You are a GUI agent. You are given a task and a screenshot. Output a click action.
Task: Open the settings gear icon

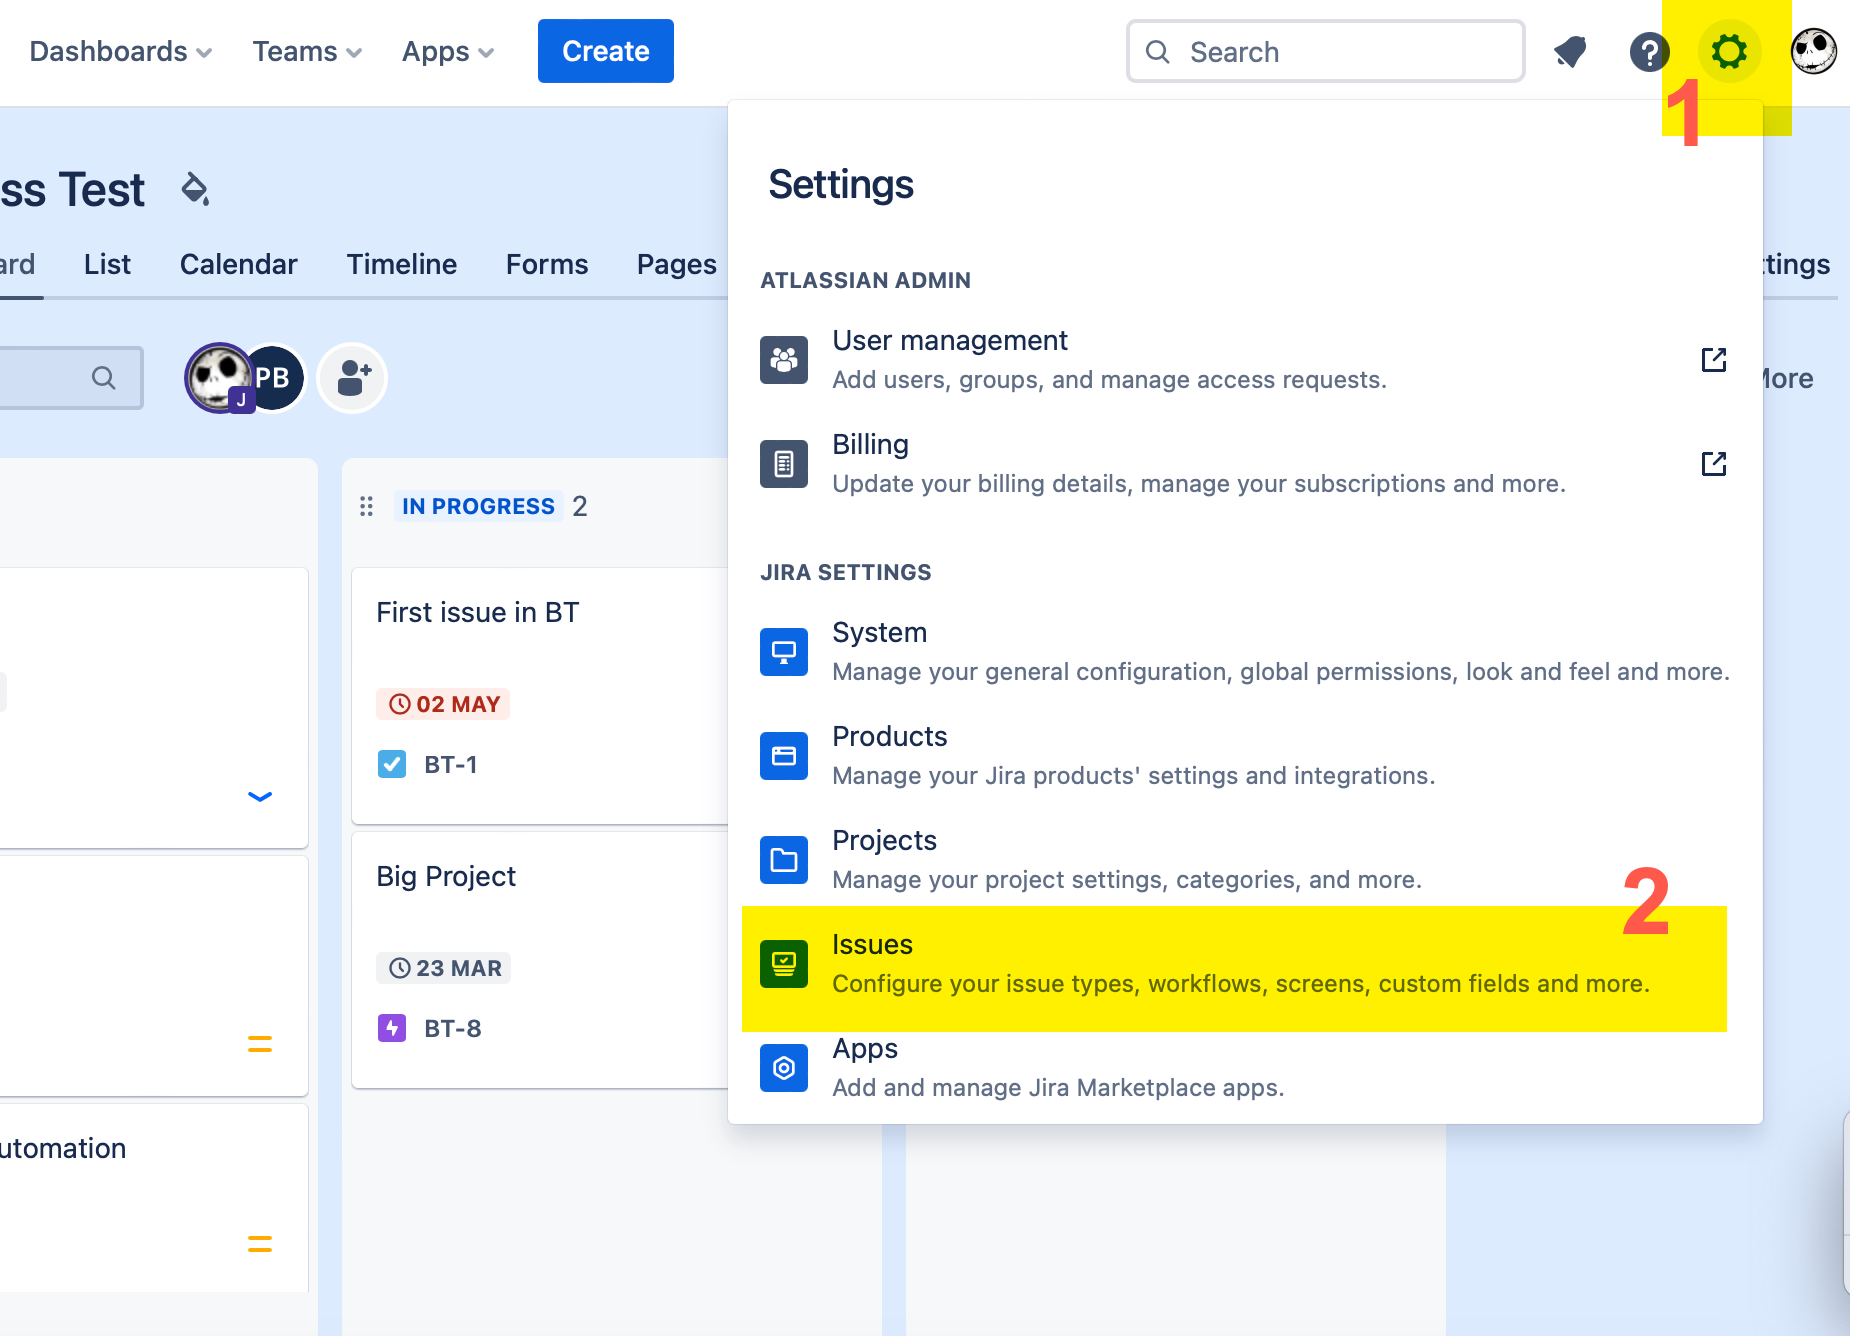click(1729, 52)
